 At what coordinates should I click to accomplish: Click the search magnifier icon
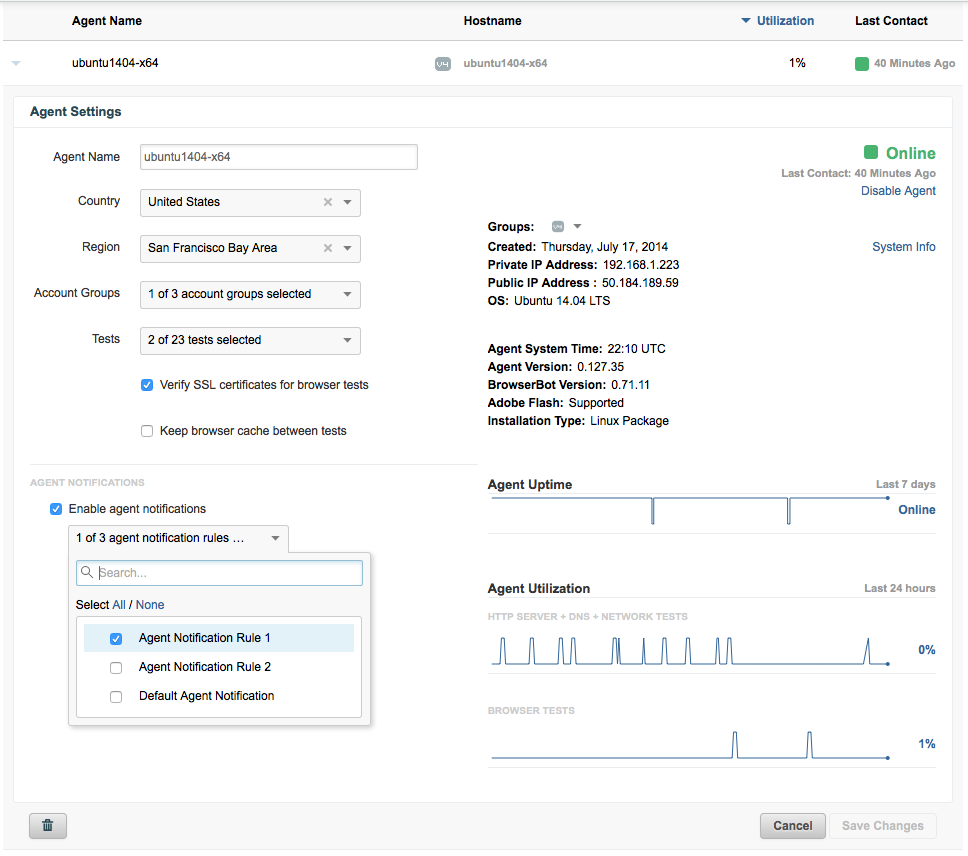(x=87, y=572)
